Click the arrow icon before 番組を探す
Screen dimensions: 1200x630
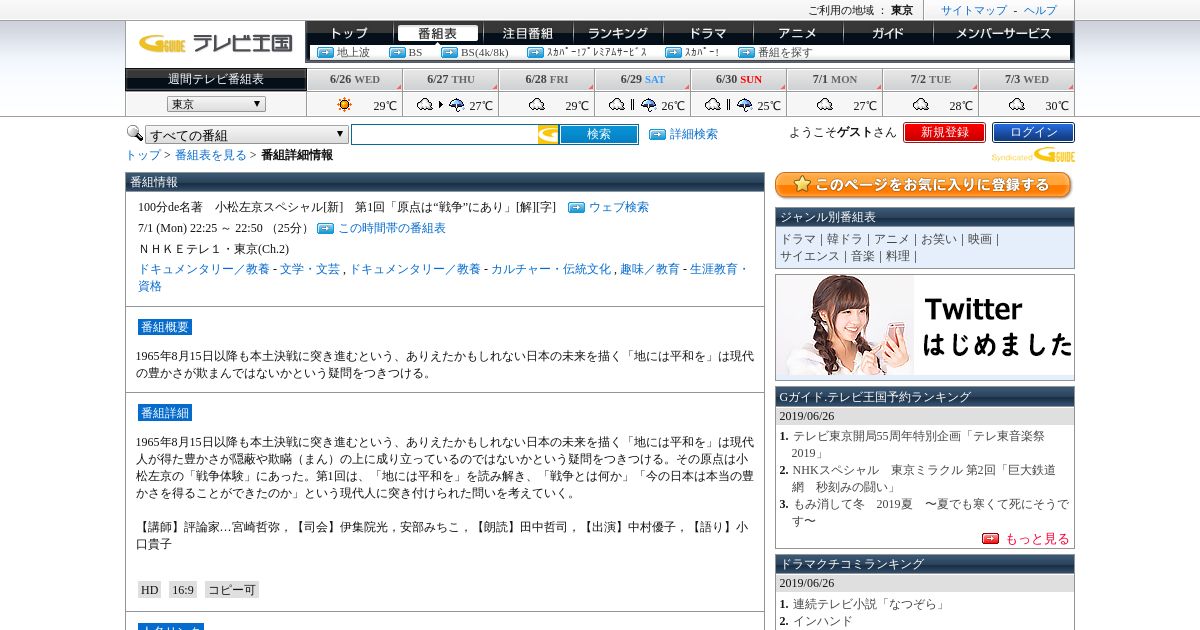click(746, 52)
